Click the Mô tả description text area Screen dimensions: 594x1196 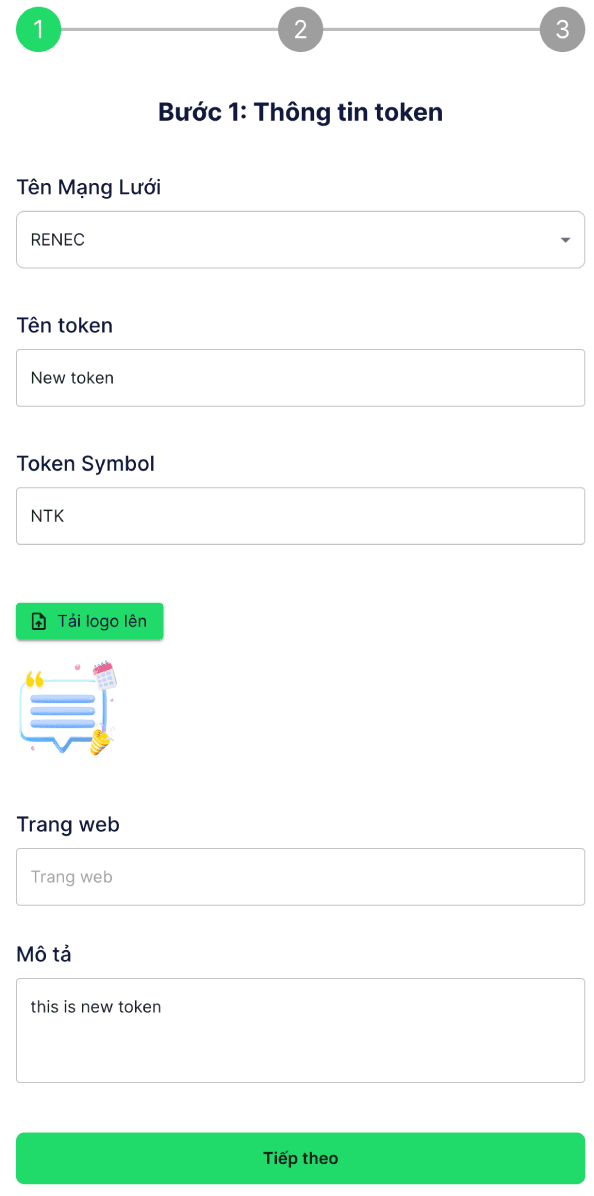(x=300, y=1030)
